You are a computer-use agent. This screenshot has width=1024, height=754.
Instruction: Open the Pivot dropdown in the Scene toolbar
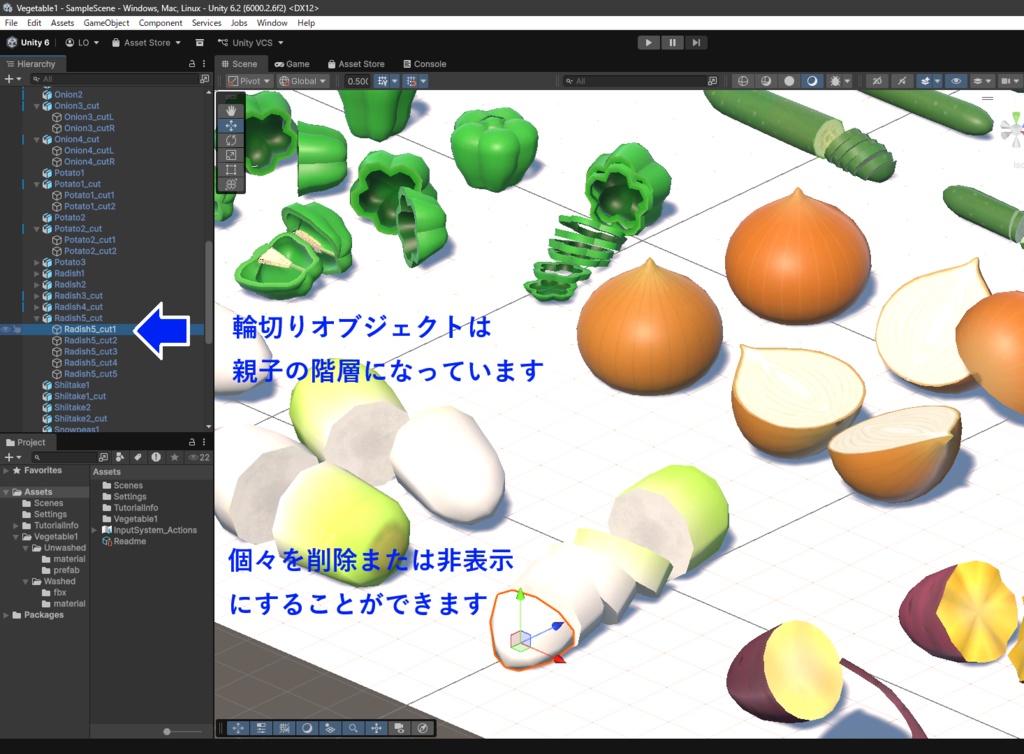(250, 81)
